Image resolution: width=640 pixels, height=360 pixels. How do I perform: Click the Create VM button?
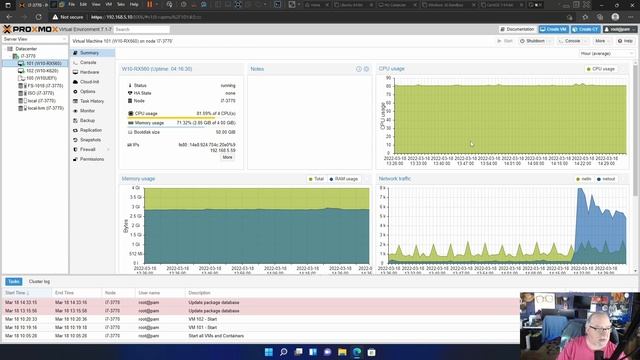point(553,29)
